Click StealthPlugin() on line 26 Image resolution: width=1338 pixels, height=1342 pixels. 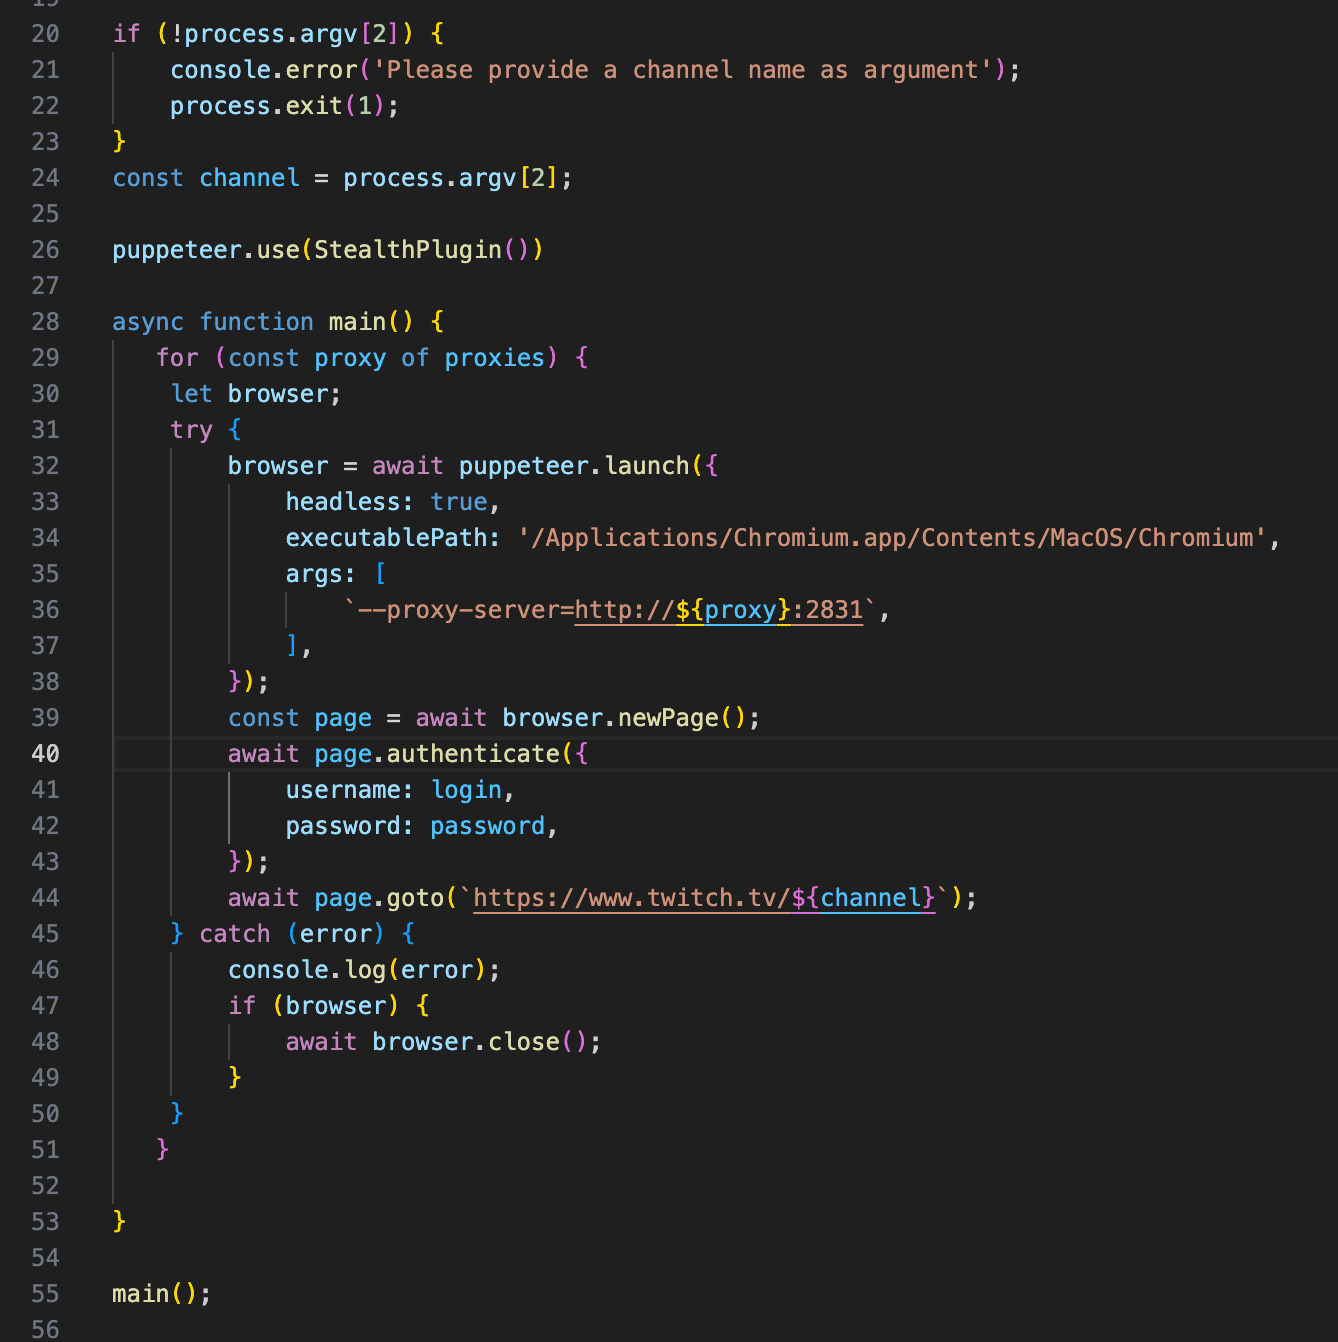422,250
